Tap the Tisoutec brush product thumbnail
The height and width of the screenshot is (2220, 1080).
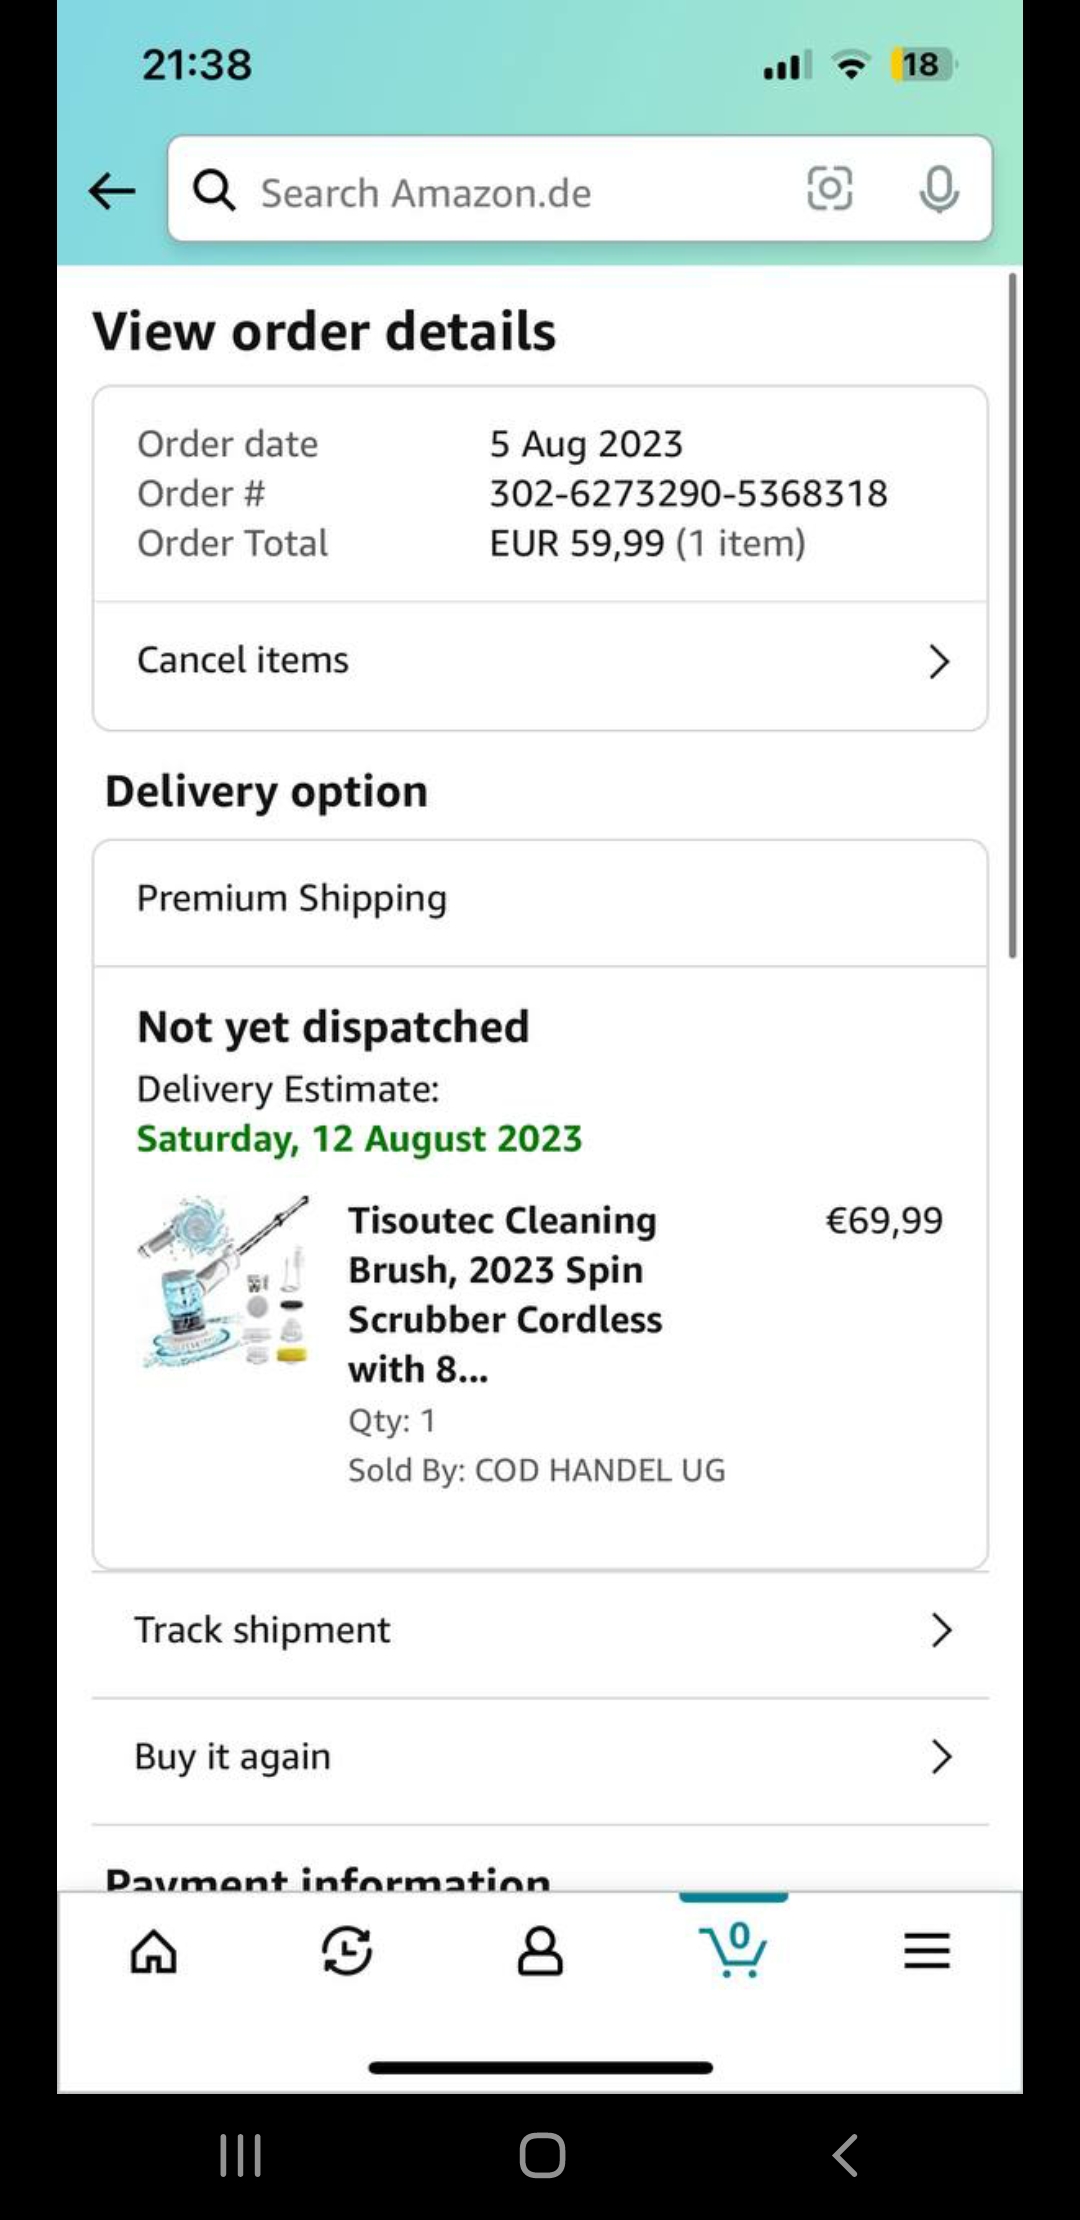224,1281
